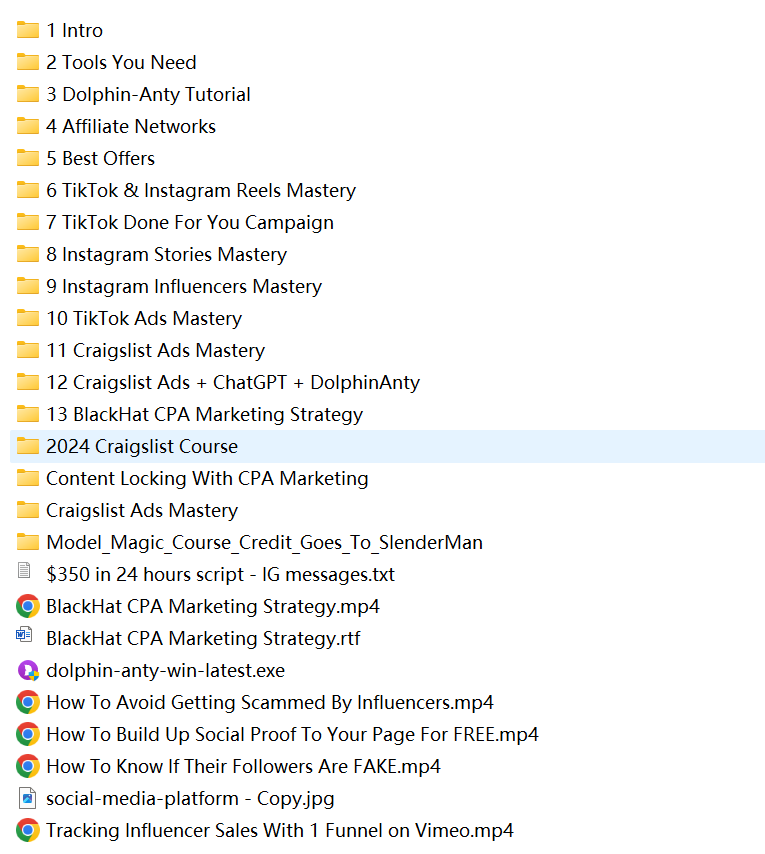This screenshot has width=765, height=854.
Task: Select 'Model_Magic_Course_Credit_Goes_To_SlenderMan' folder name
Action: click(x=265, y=543)
